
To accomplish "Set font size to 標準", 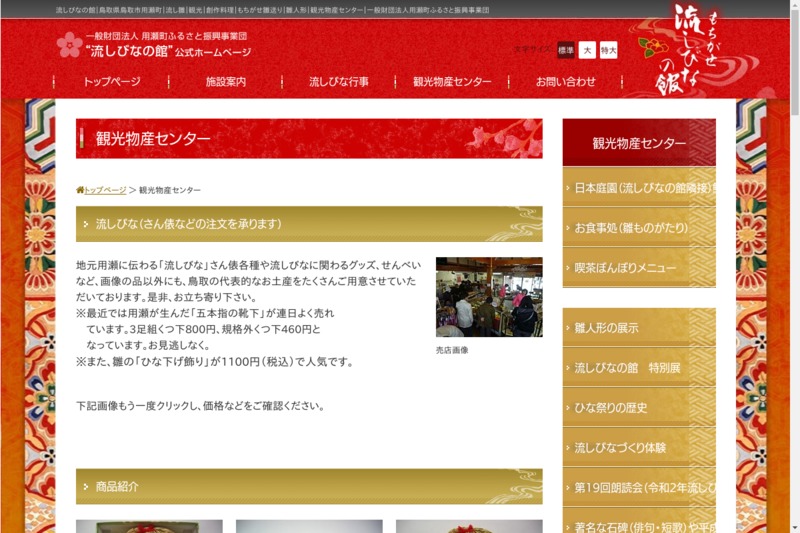I will (x=566, y=49).
